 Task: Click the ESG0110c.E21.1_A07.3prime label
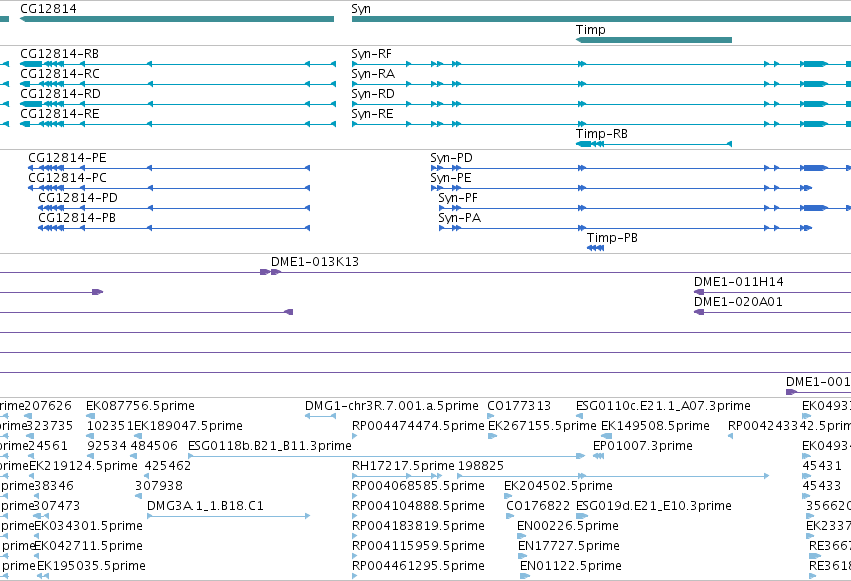click(663, 406)
